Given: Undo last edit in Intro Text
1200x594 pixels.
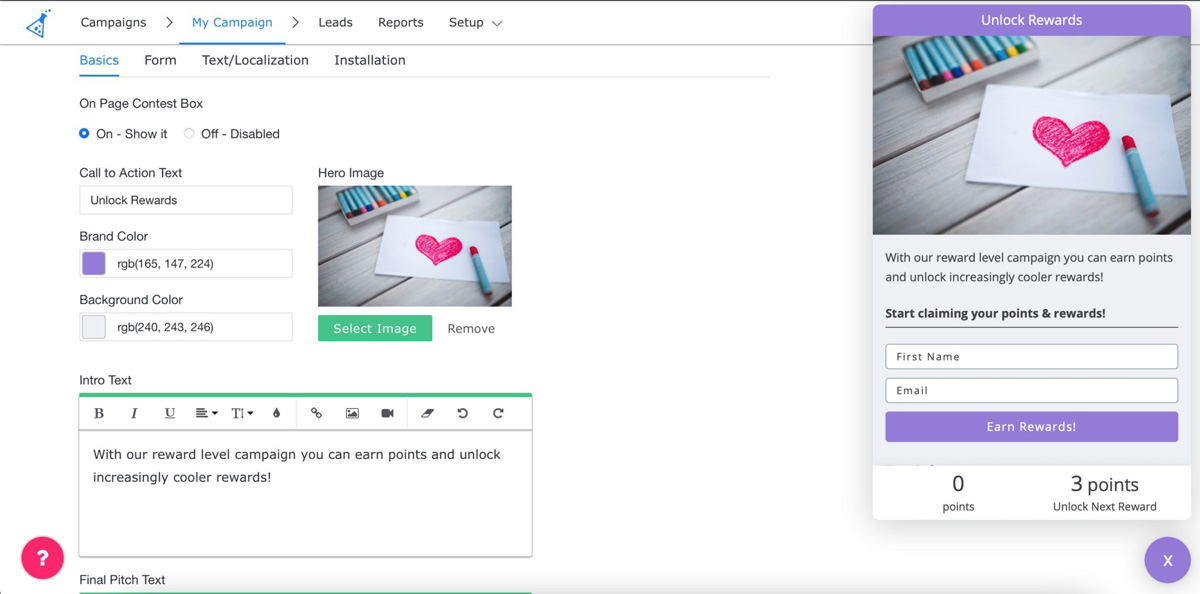Looking at the screenshot, I should (462, 413).
